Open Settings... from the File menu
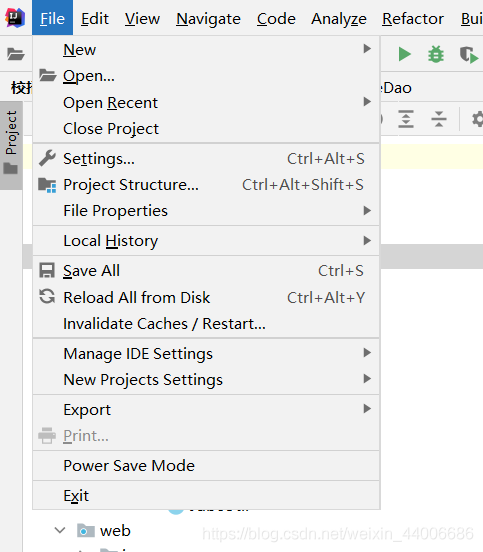 pyautogui.click(x=206, y=158)
